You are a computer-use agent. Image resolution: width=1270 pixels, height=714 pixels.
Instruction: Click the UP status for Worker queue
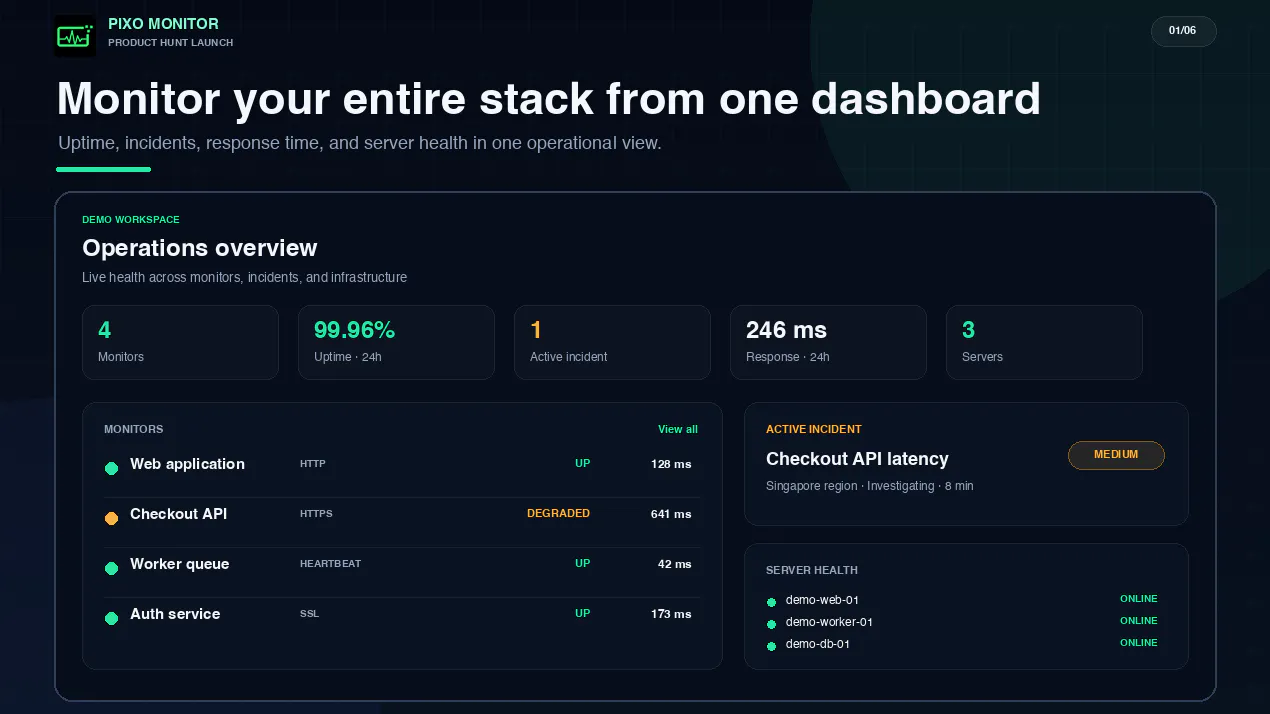(x=582, y=563)
